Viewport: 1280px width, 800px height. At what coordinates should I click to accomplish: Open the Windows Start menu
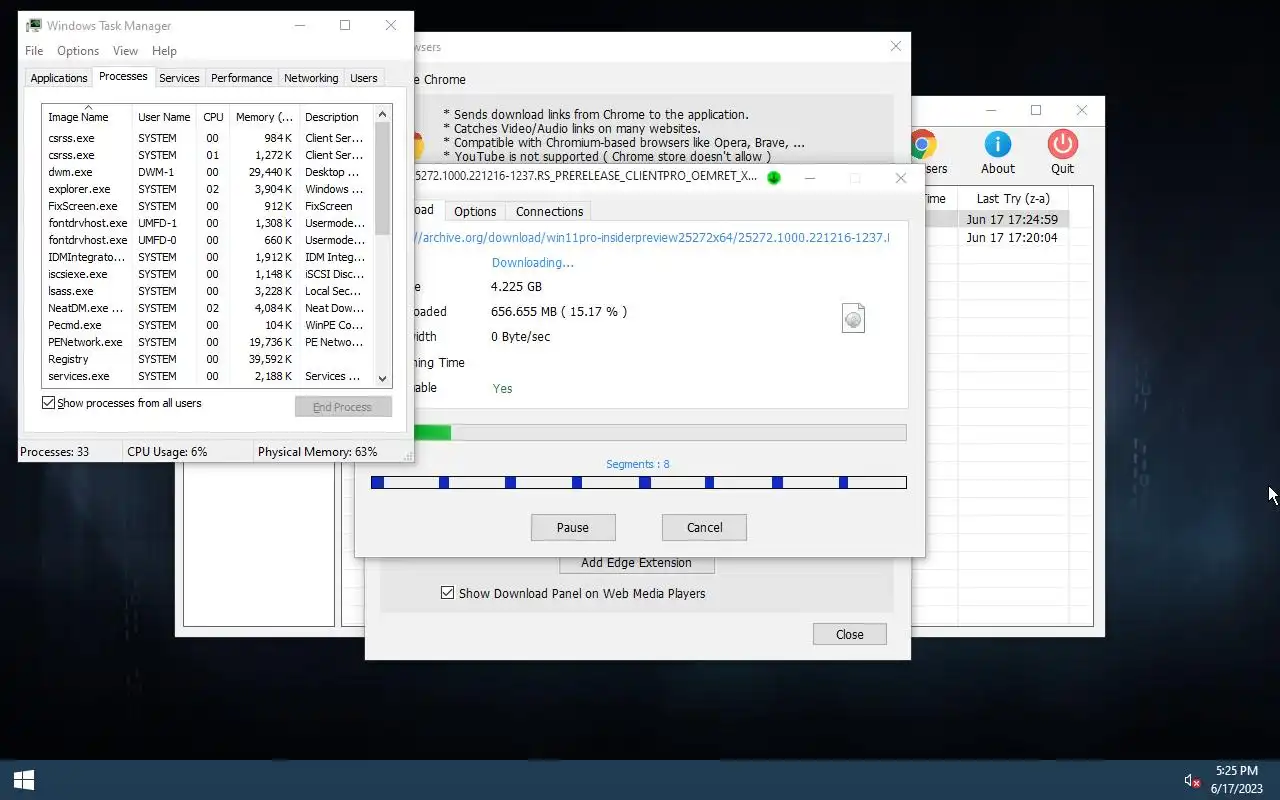pos(24,780)
